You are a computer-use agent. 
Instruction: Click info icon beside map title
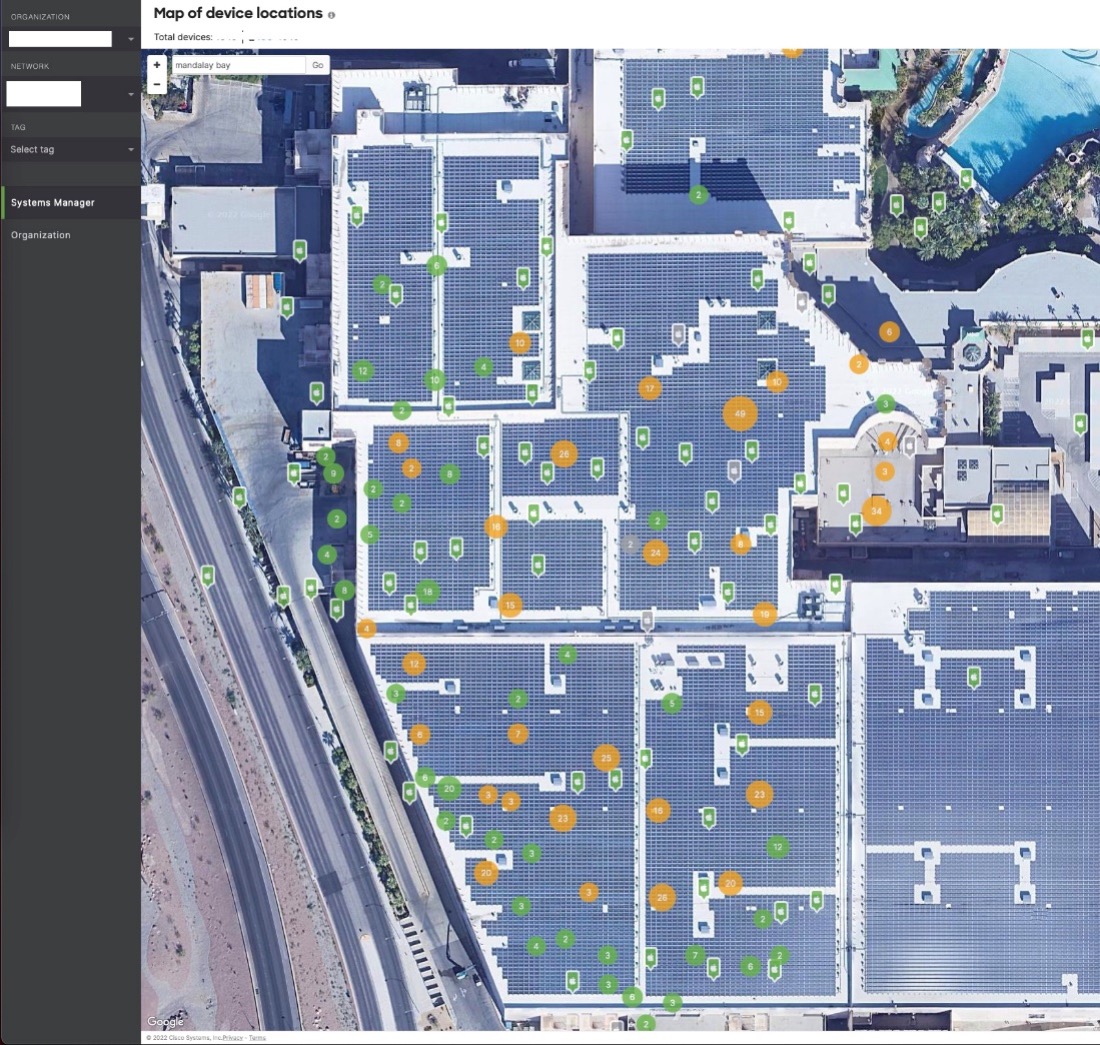point(332,15)
